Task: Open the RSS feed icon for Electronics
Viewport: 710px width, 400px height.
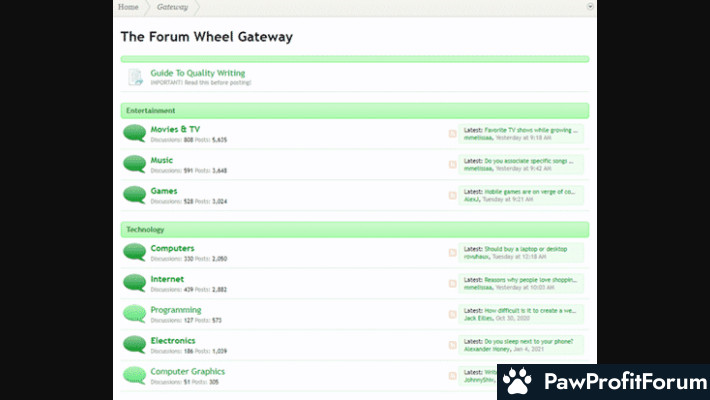Action: (x=453, y=345)
